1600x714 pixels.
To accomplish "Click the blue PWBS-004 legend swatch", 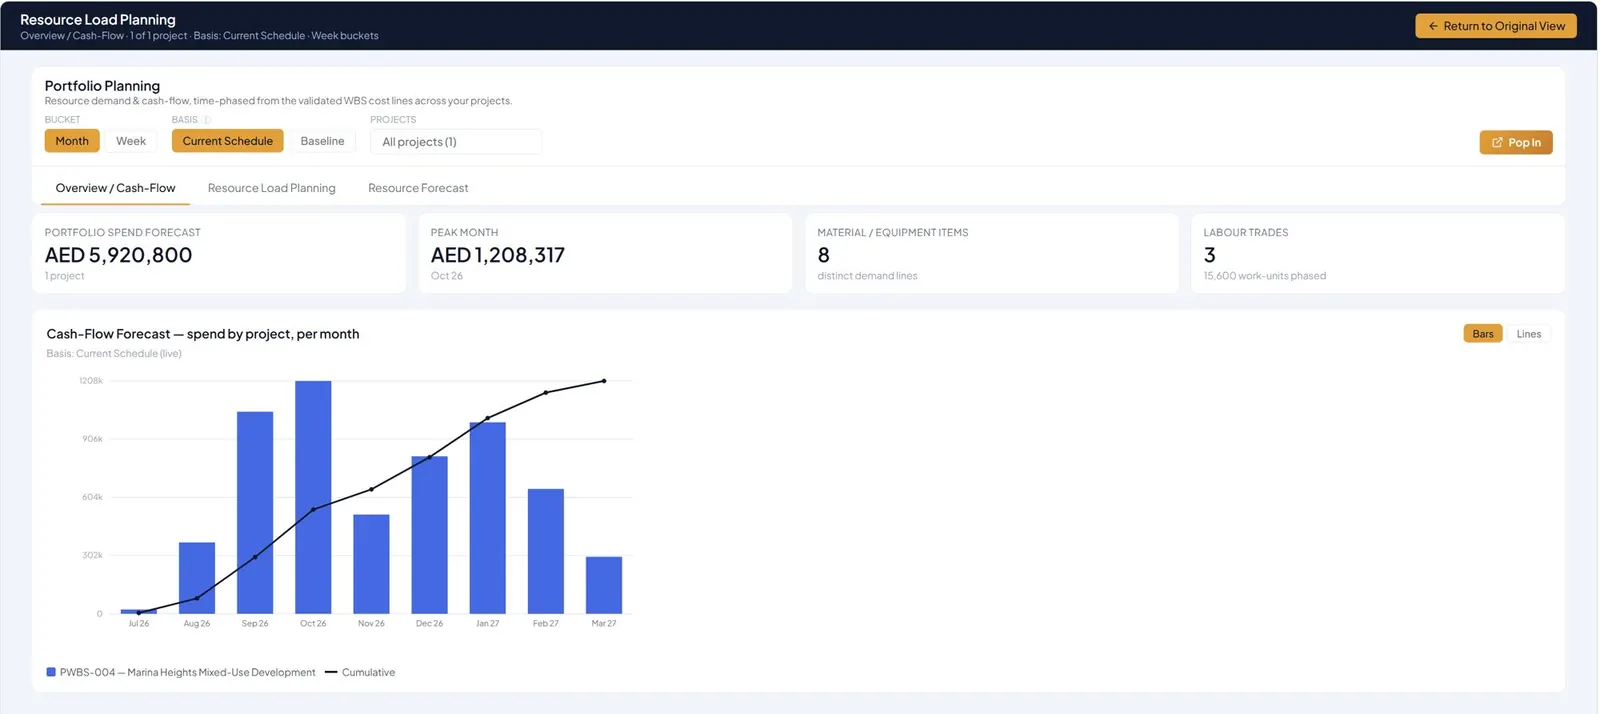I will tap(51, 672).
